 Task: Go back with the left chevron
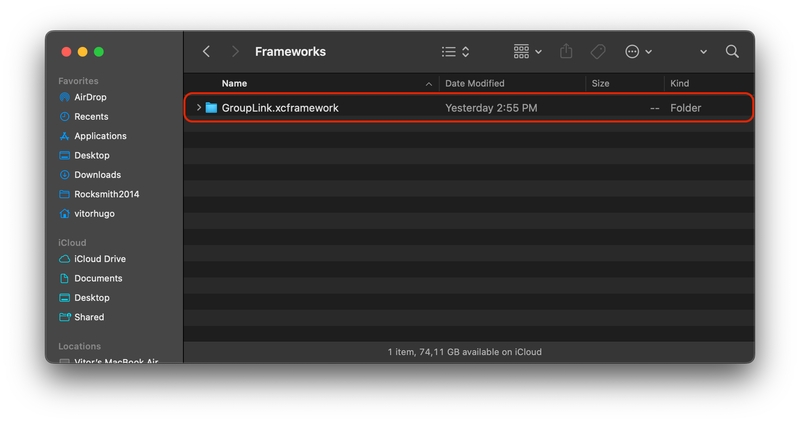click(206, 52)
